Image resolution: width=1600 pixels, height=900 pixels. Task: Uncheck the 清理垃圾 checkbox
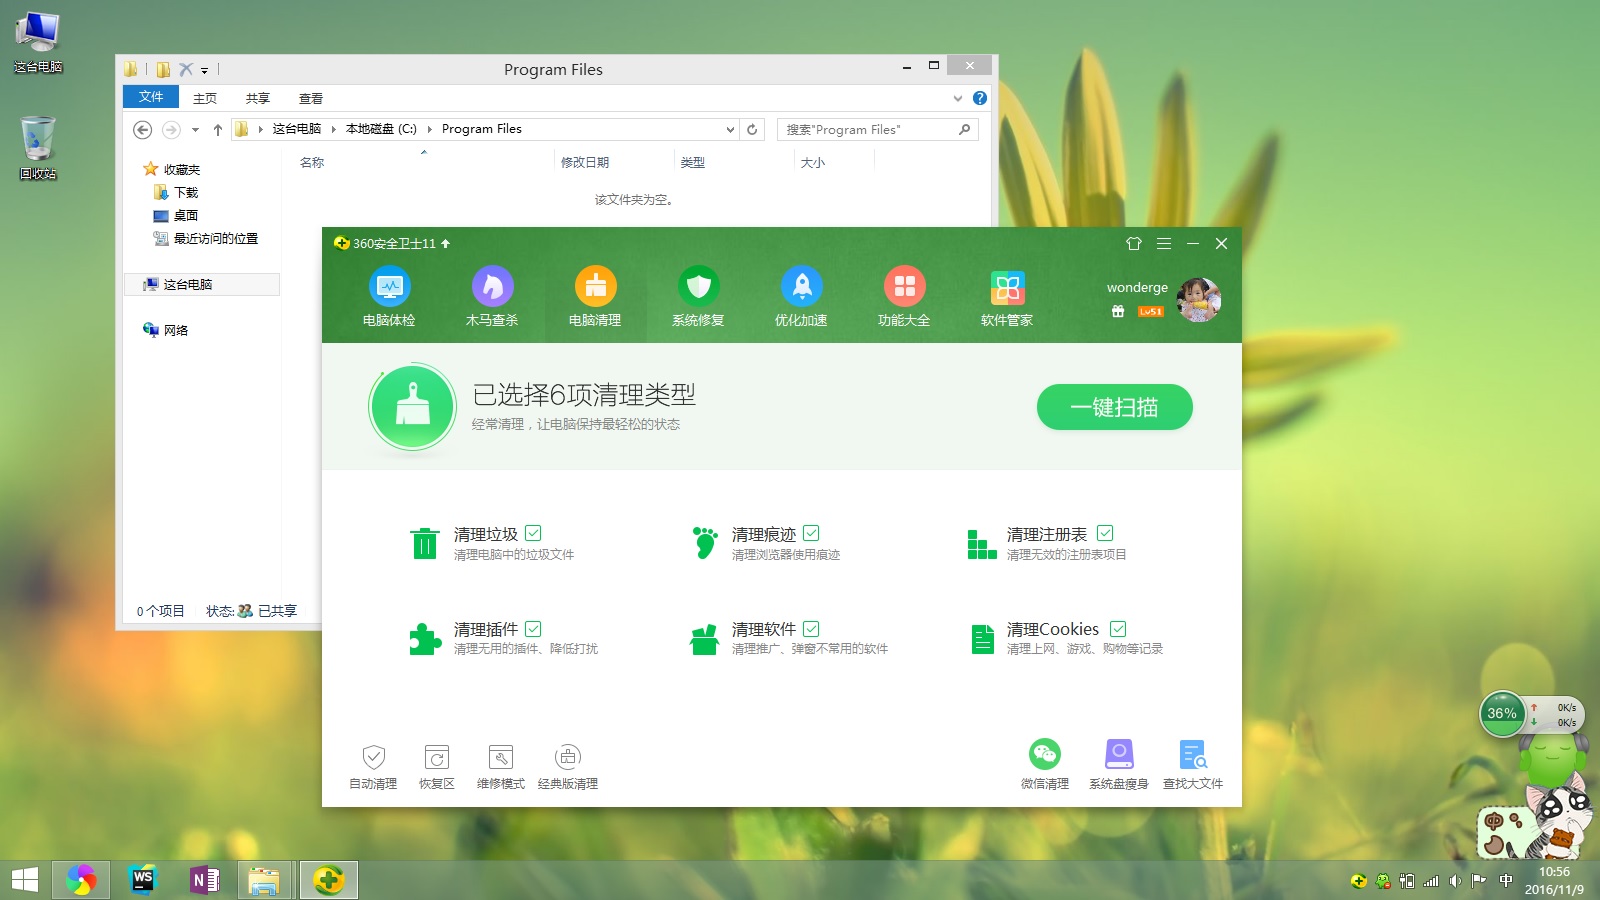pyautogui.click(x=533, y=533)
